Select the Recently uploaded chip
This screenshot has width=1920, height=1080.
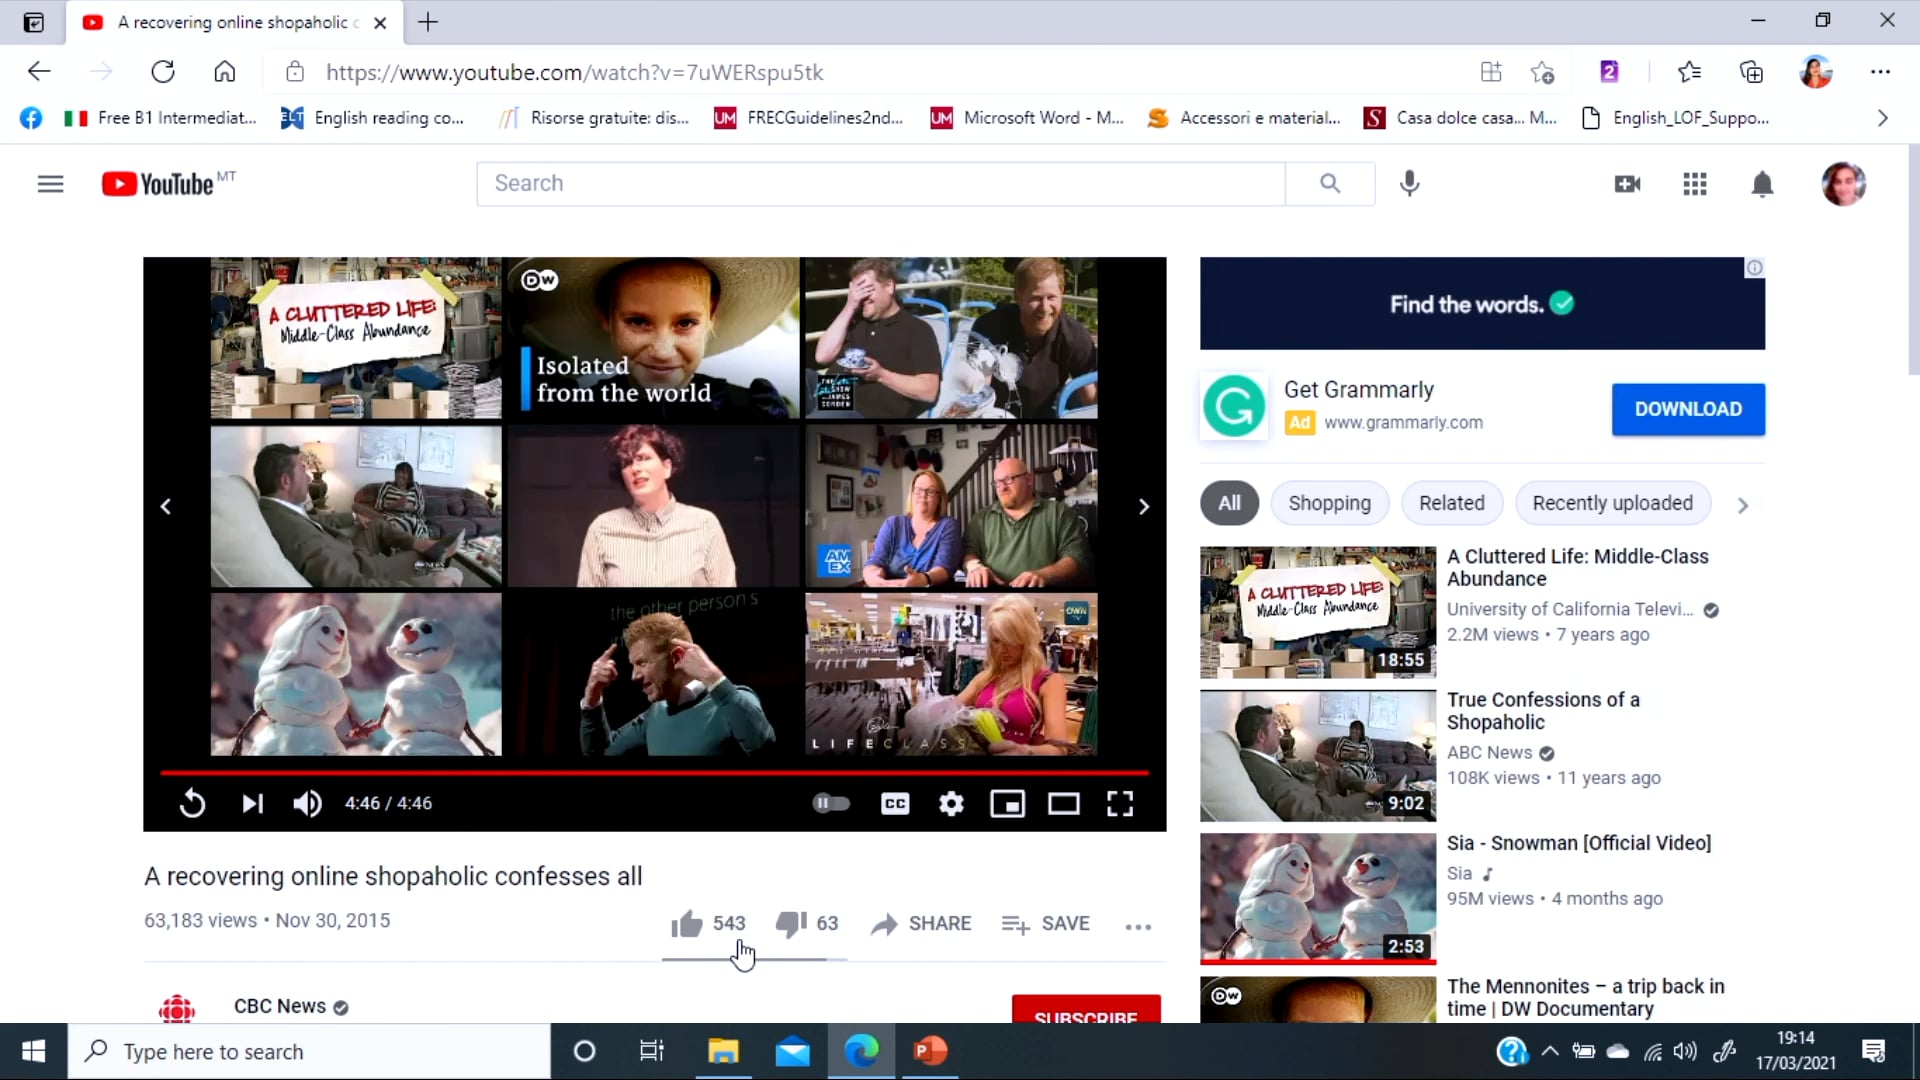[1612, 504]
